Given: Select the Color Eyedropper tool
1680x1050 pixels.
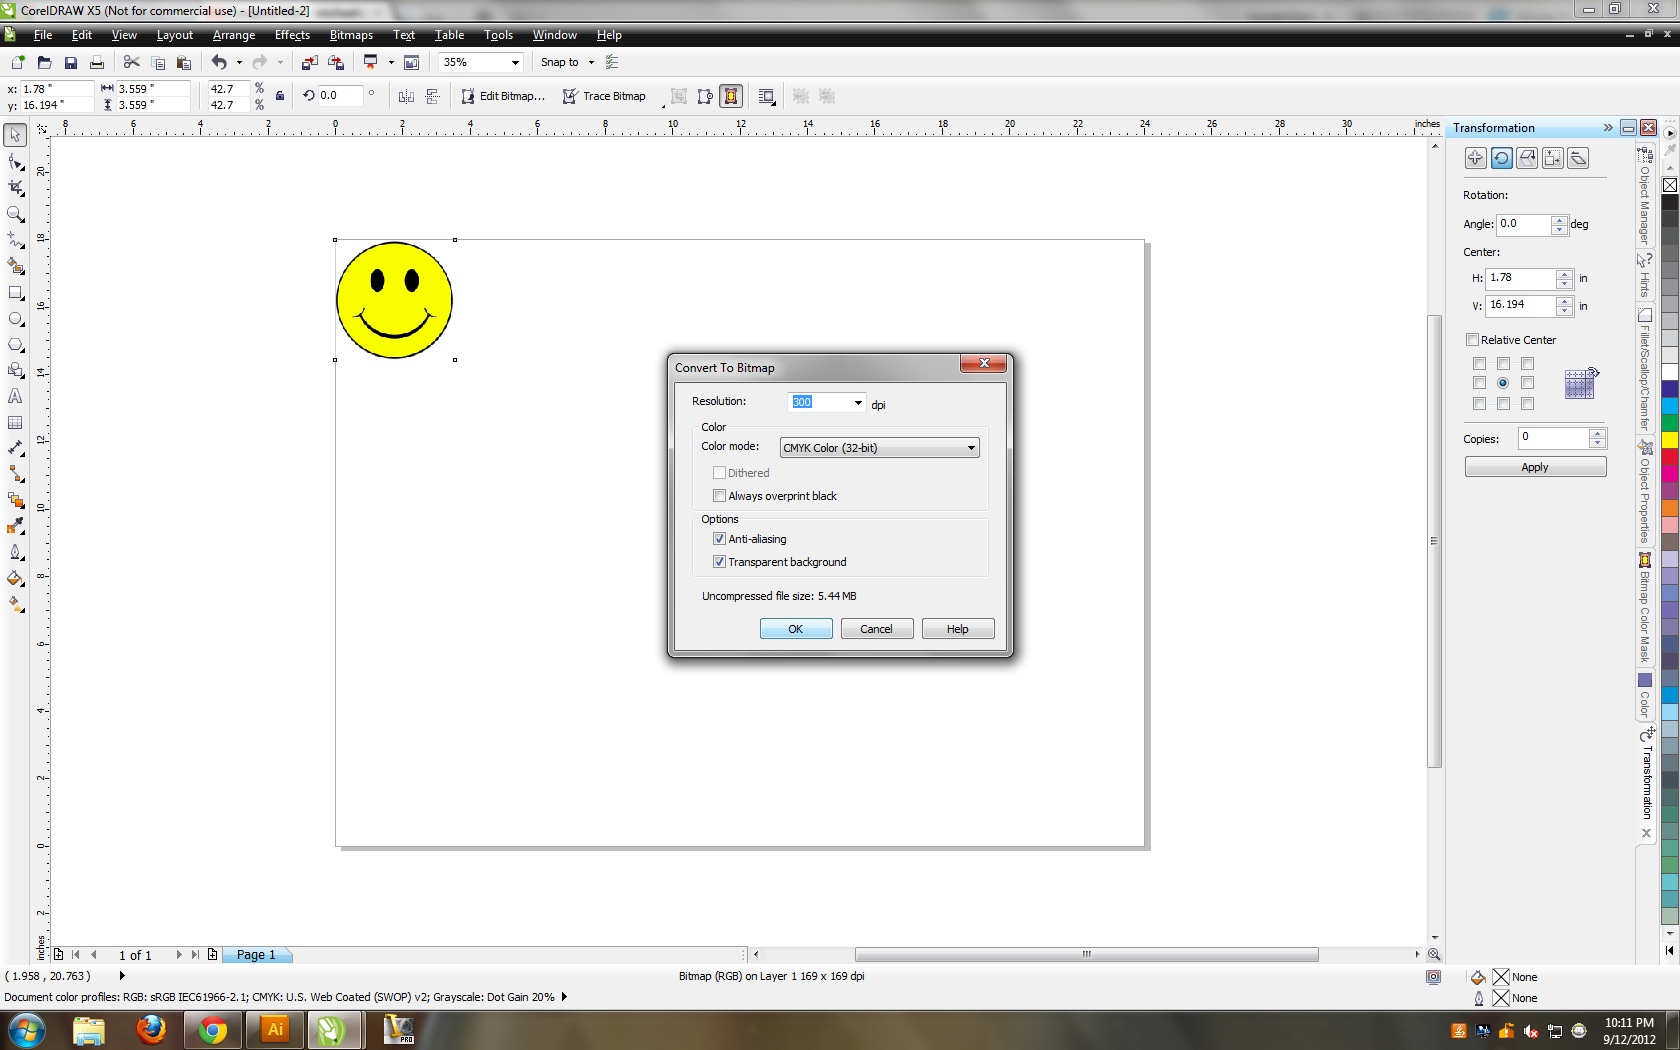Looking at the screenshot, I should tap(15, 527).
